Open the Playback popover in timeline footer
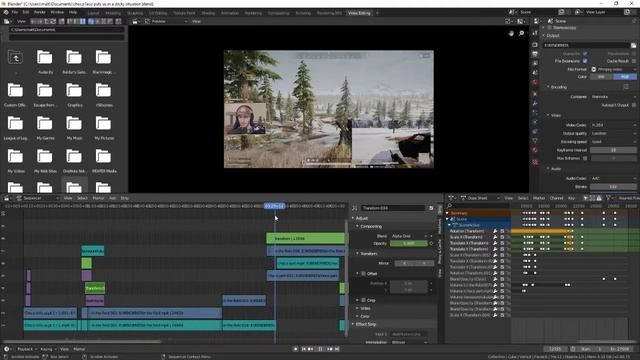Screen dimensions: 640x360 (x=27, y=349)
